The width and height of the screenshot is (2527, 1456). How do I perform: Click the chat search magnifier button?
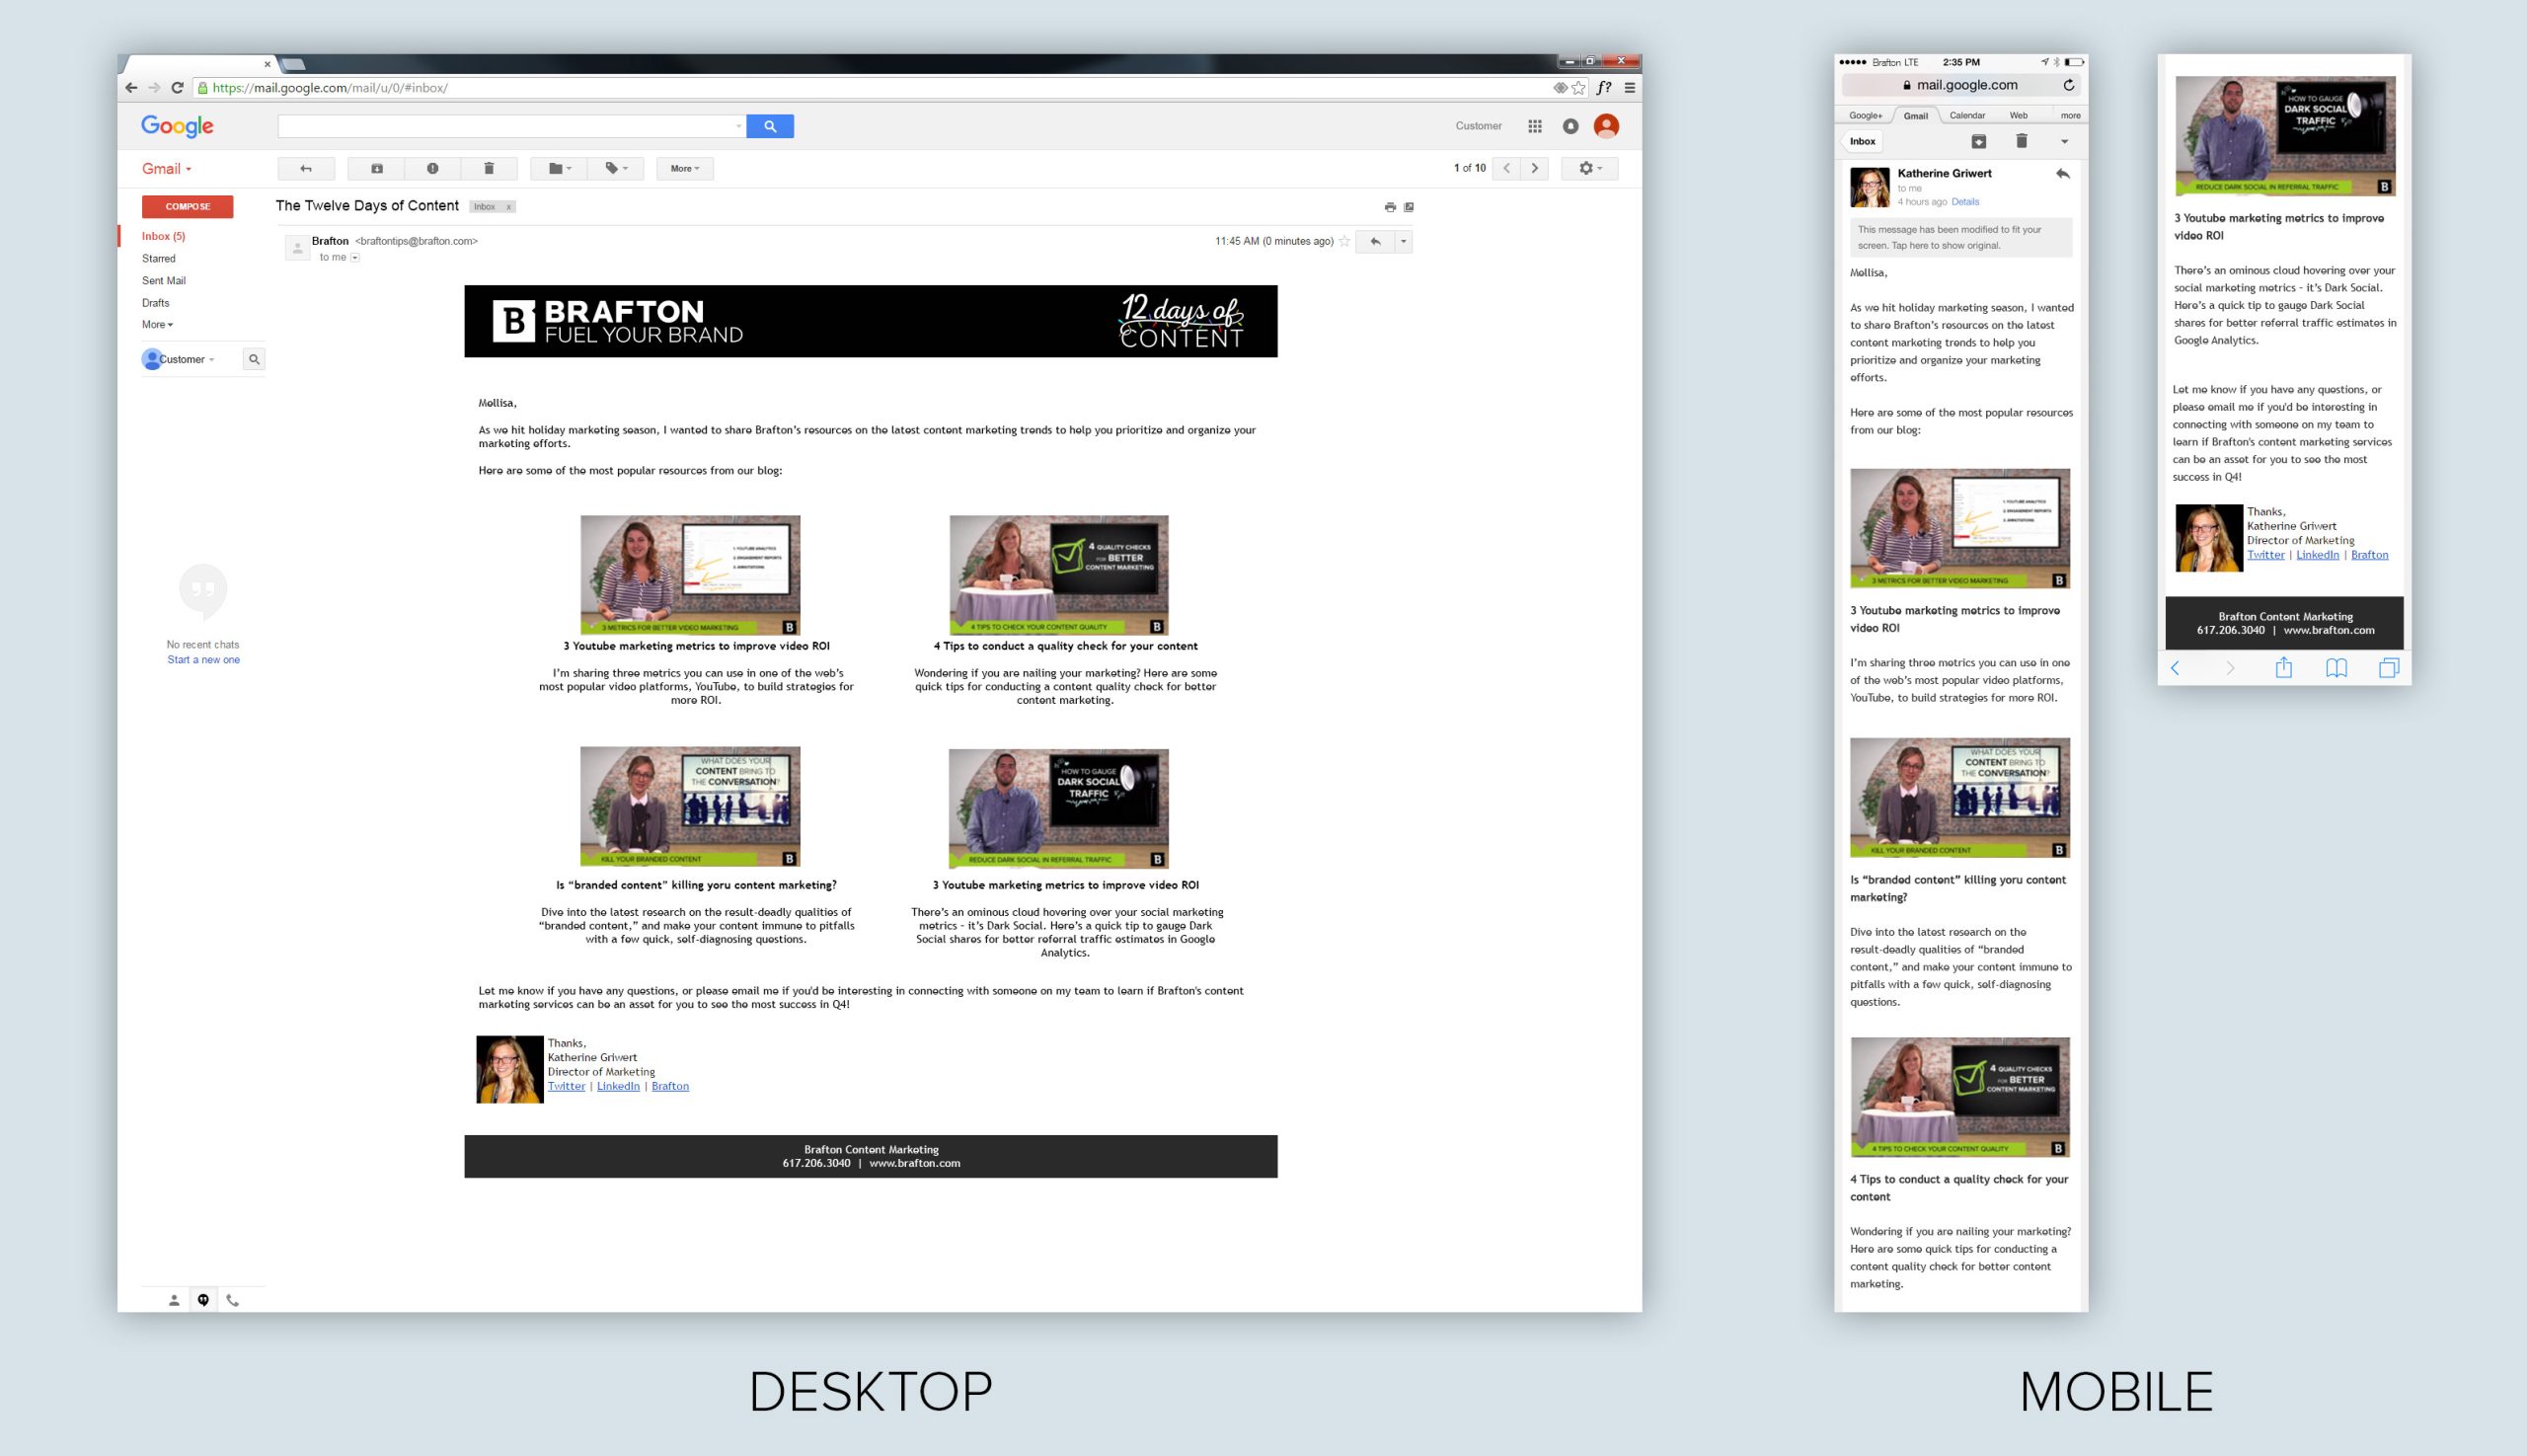click(x=254, y=359)
